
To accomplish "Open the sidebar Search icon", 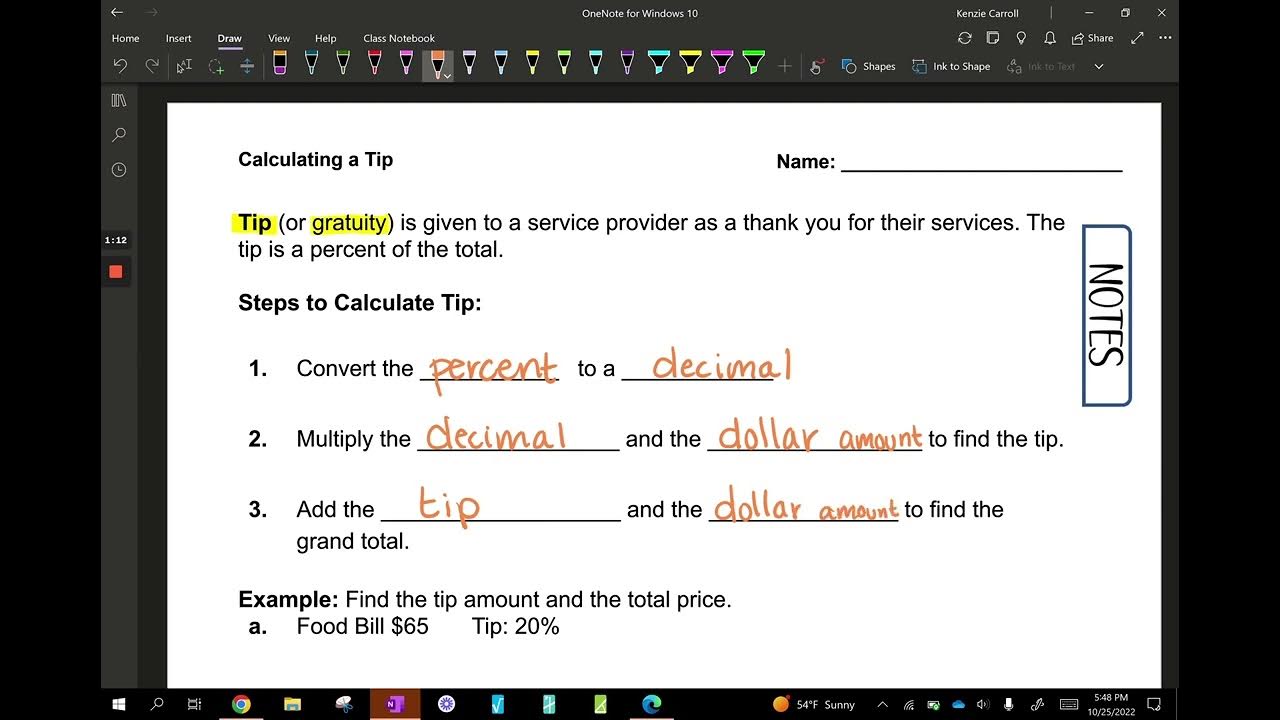I will (x=119, y=135).
